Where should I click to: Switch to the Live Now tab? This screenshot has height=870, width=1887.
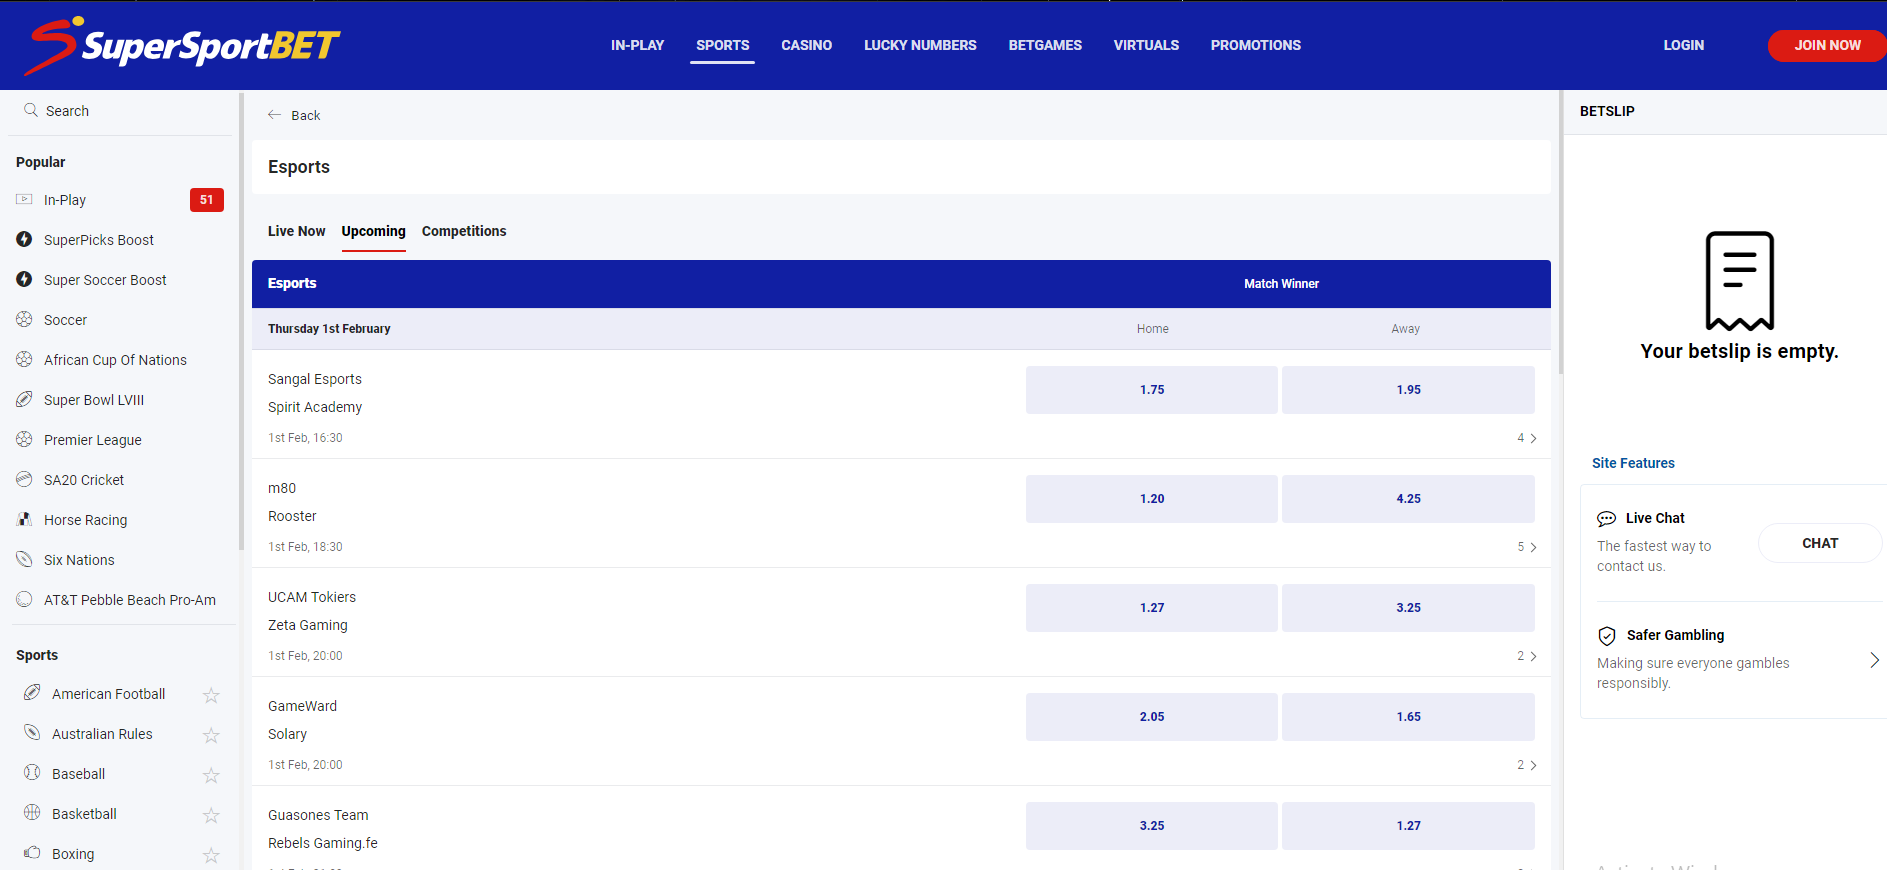tap(296, 231)
